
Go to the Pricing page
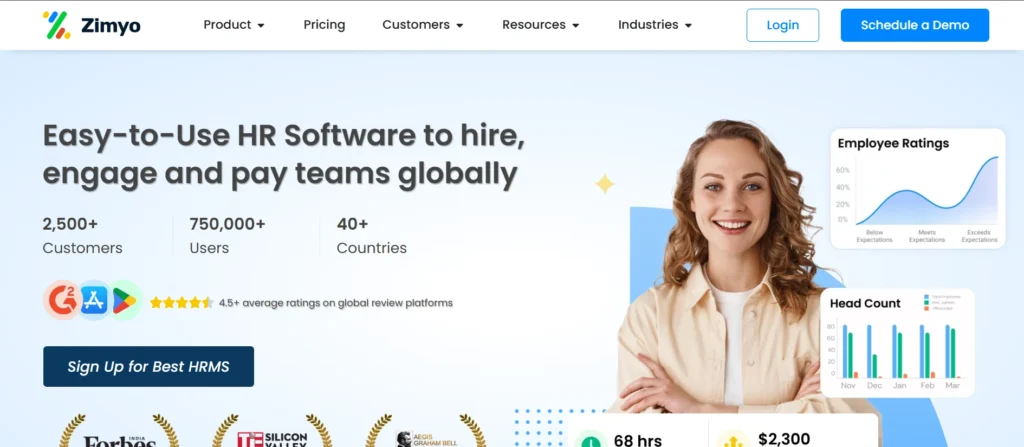coord(324,25)
